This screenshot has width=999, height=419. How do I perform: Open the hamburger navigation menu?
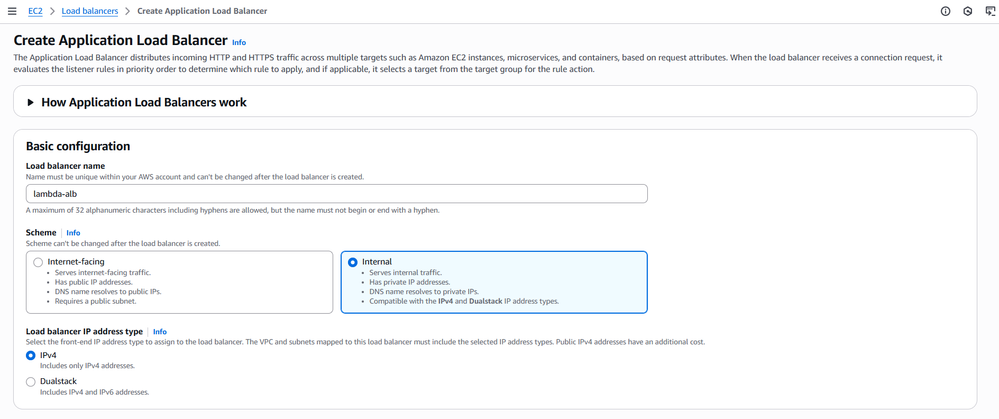point(12,11)
